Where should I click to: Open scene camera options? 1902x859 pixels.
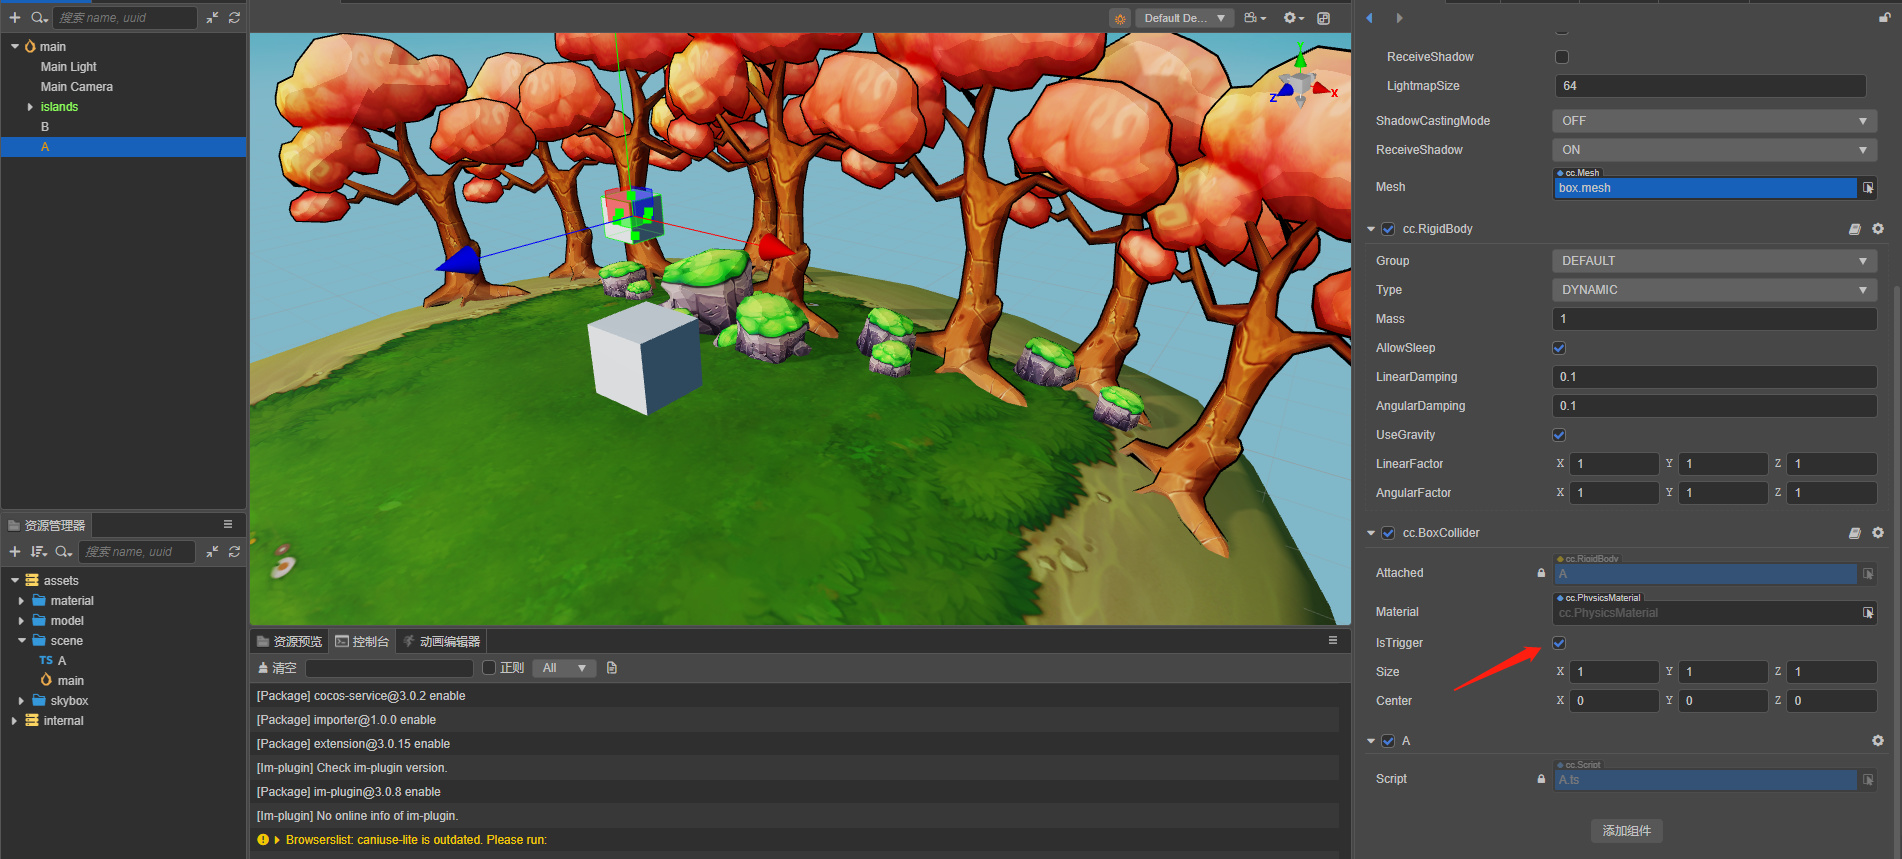[1255, 18]
